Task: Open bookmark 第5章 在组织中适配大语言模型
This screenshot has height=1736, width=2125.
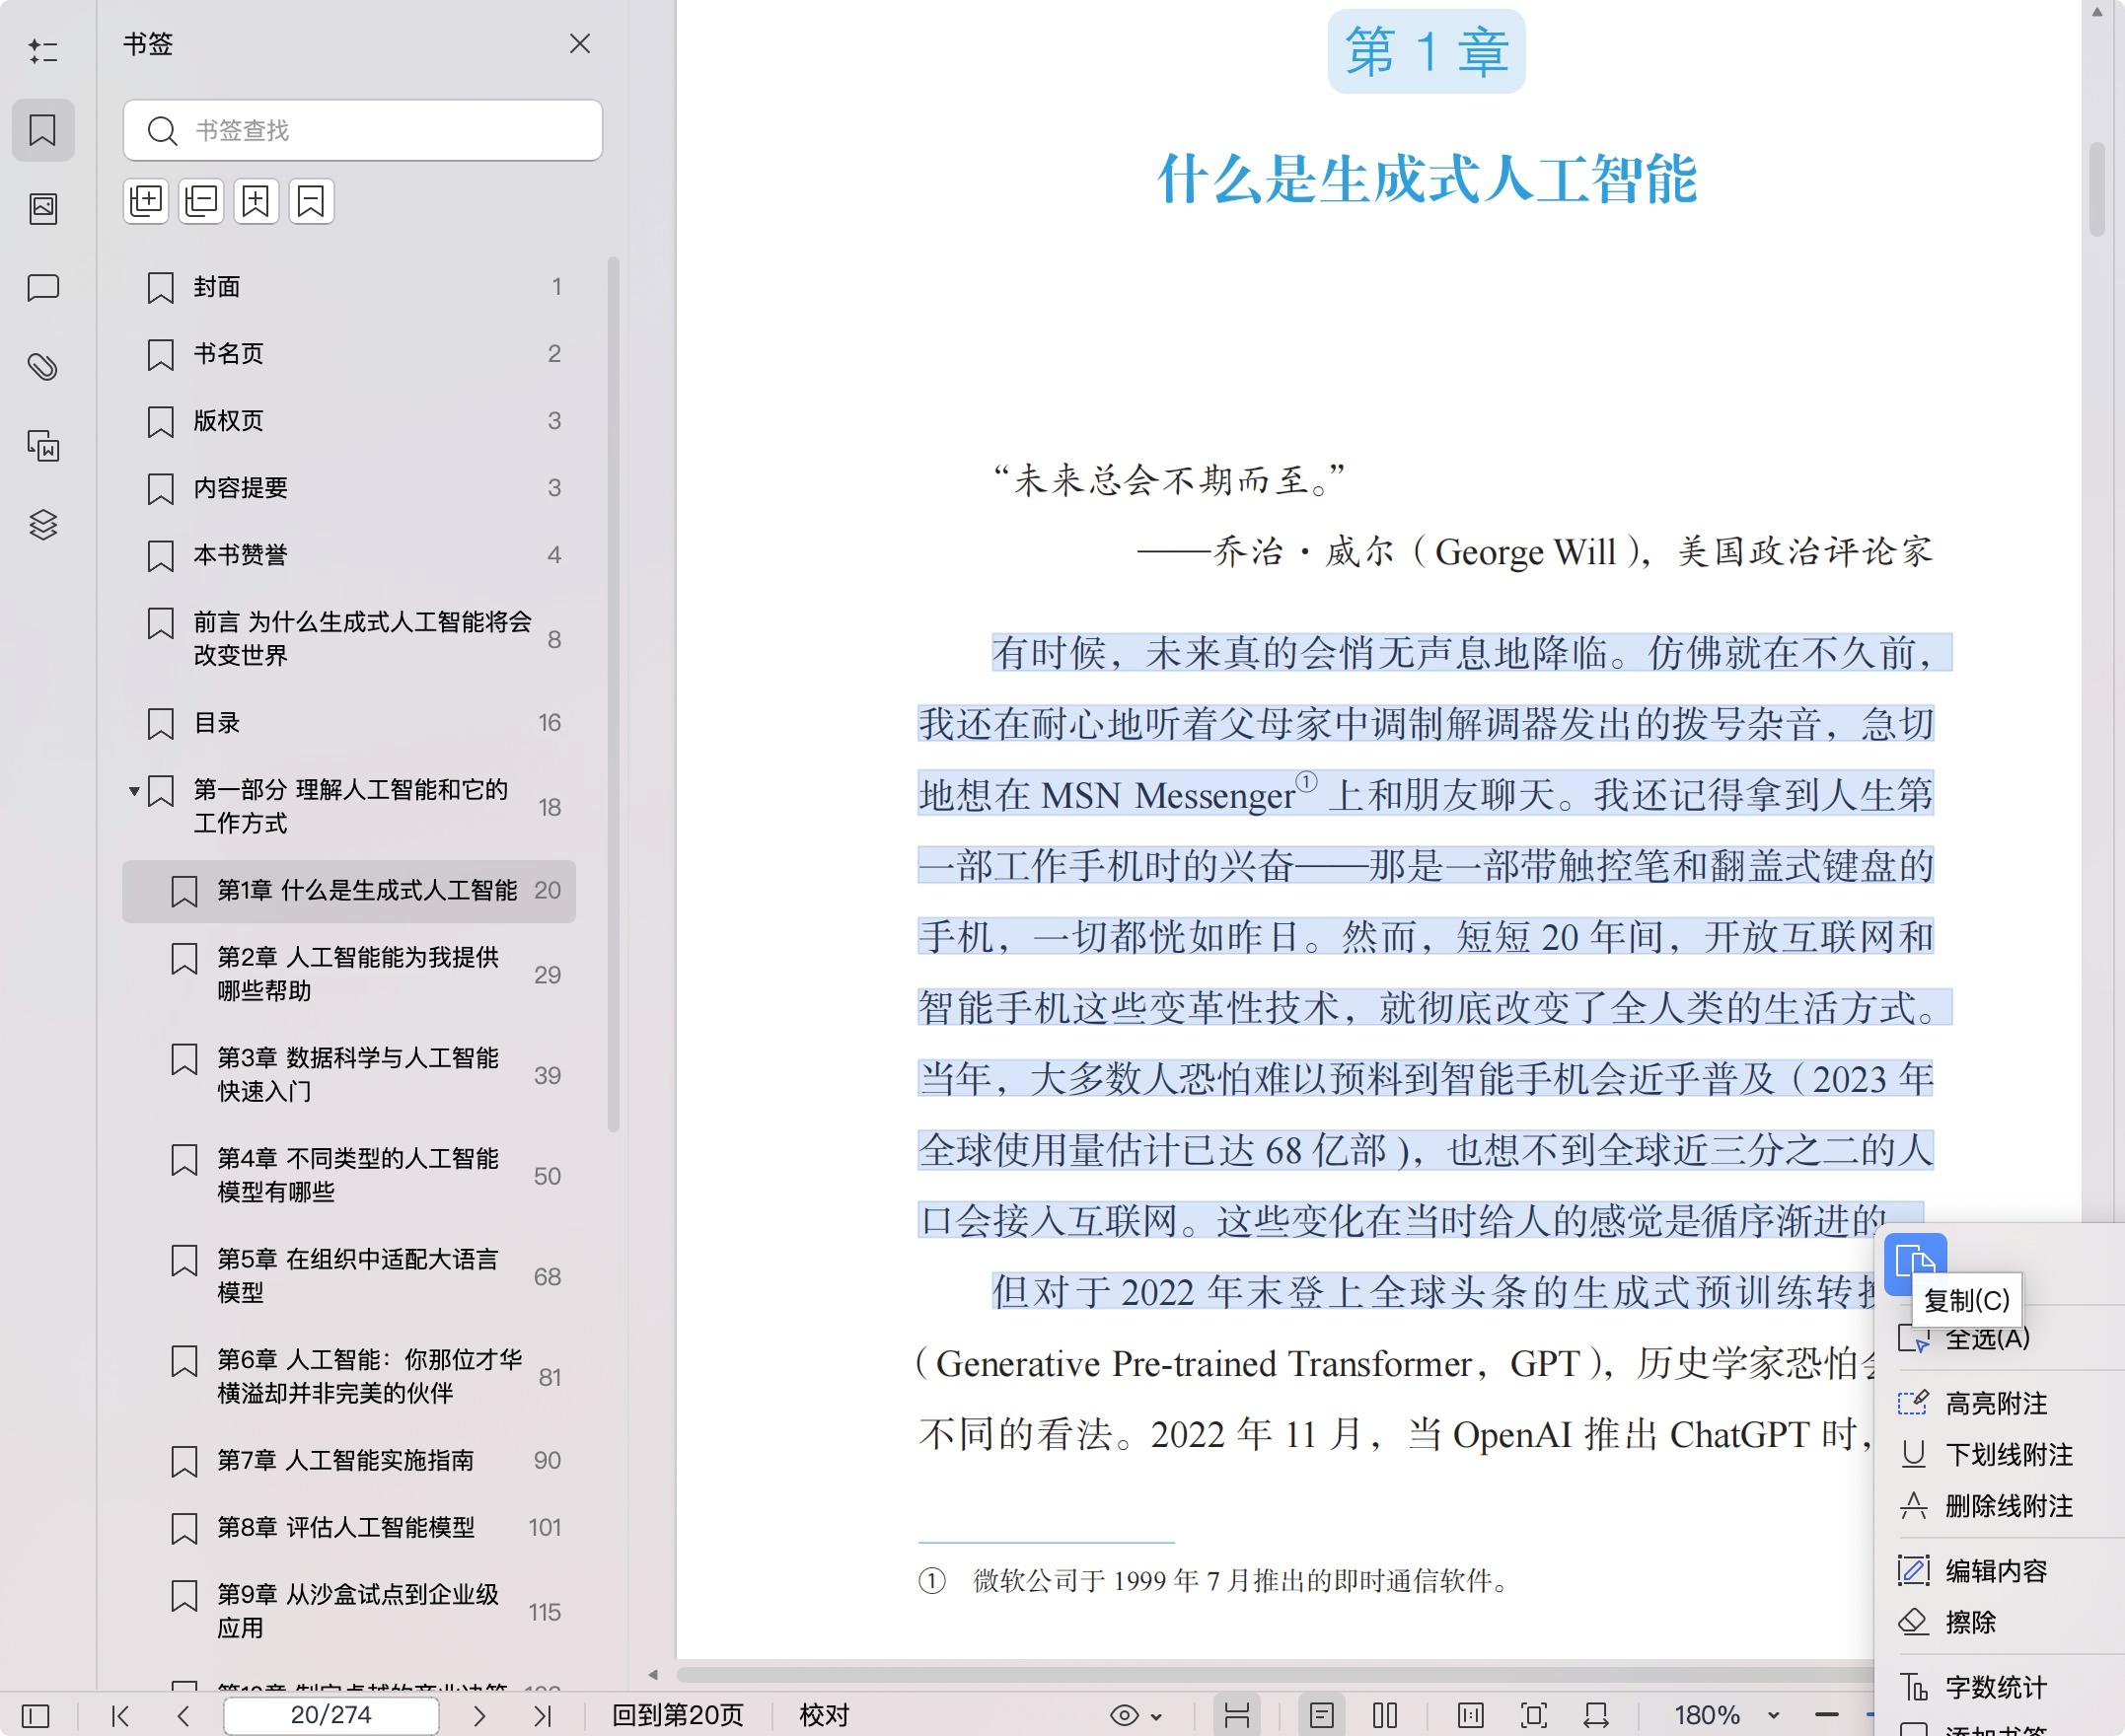Action: coord(349,1276)
